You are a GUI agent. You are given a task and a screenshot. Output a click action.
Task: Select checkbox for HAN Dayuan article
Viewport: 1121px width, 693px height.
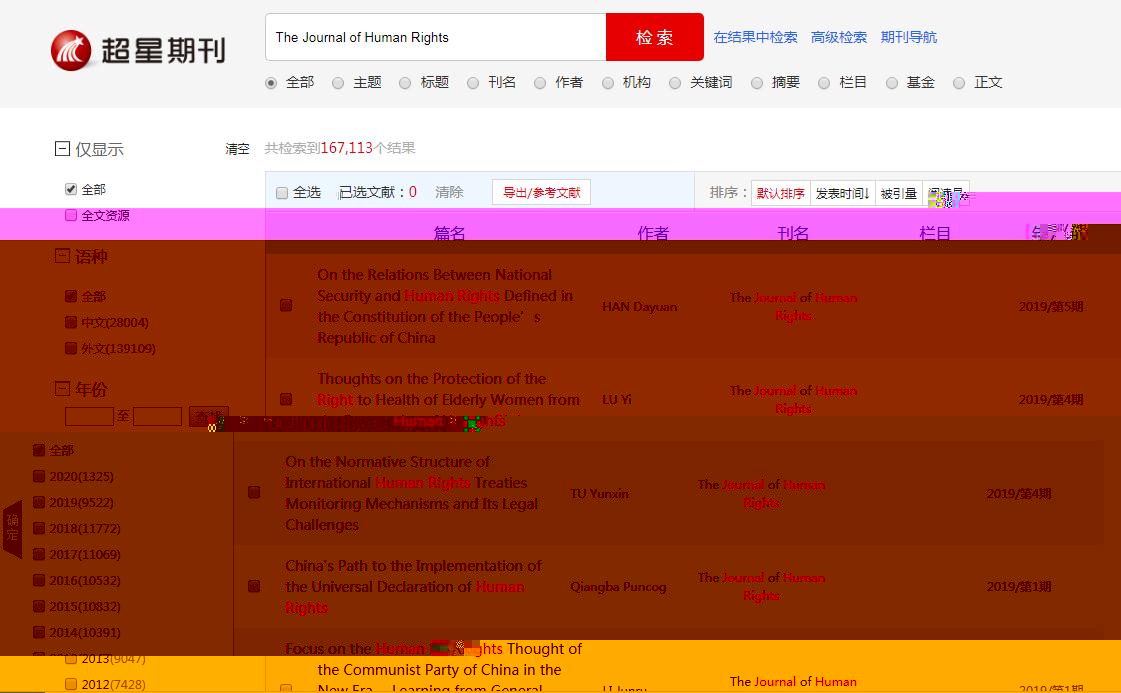(x=286, y=305)
